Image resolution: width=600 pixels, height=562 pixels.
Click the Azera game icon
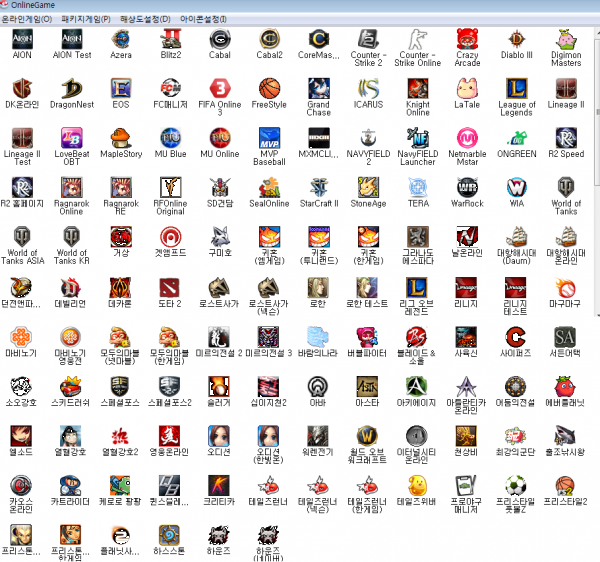(121, 39)
